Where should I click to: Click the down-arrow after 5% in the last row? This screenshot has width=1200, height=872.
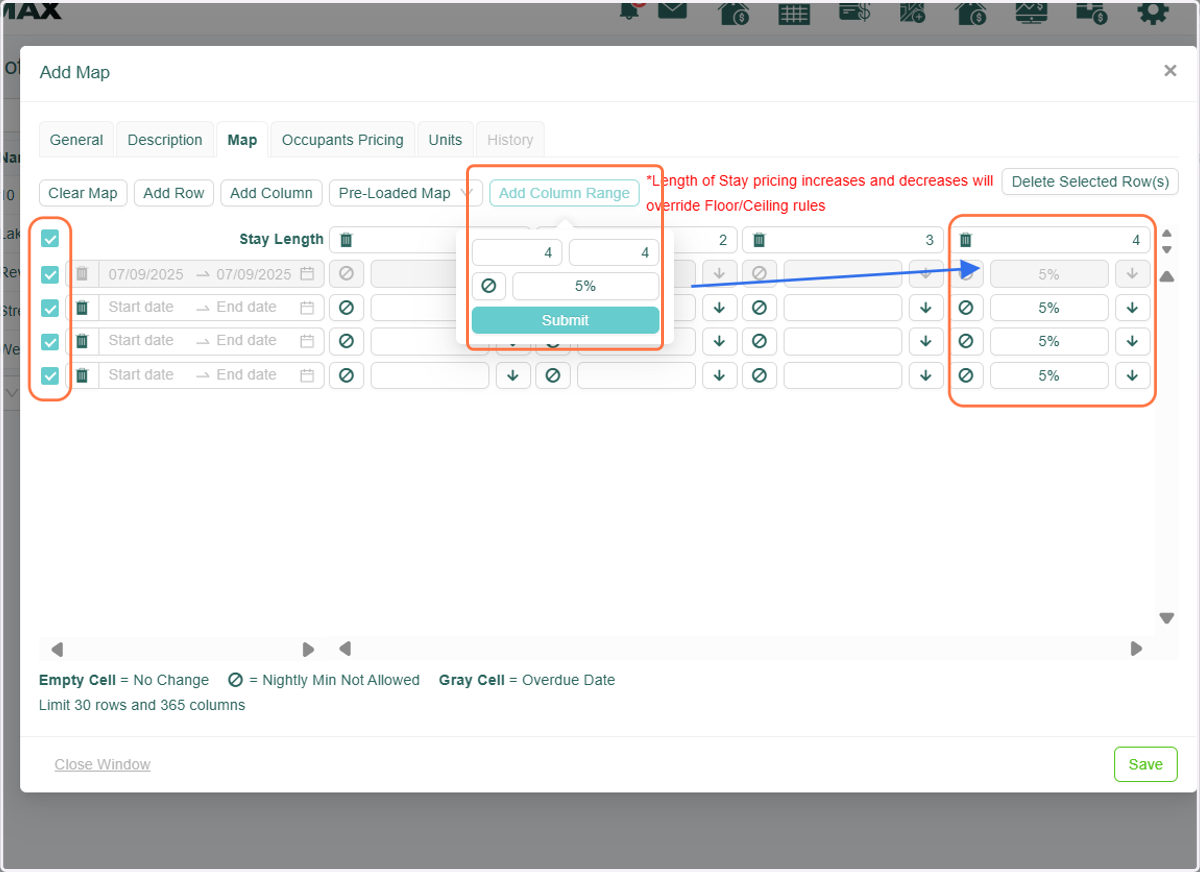click(x=1132, y=375)
